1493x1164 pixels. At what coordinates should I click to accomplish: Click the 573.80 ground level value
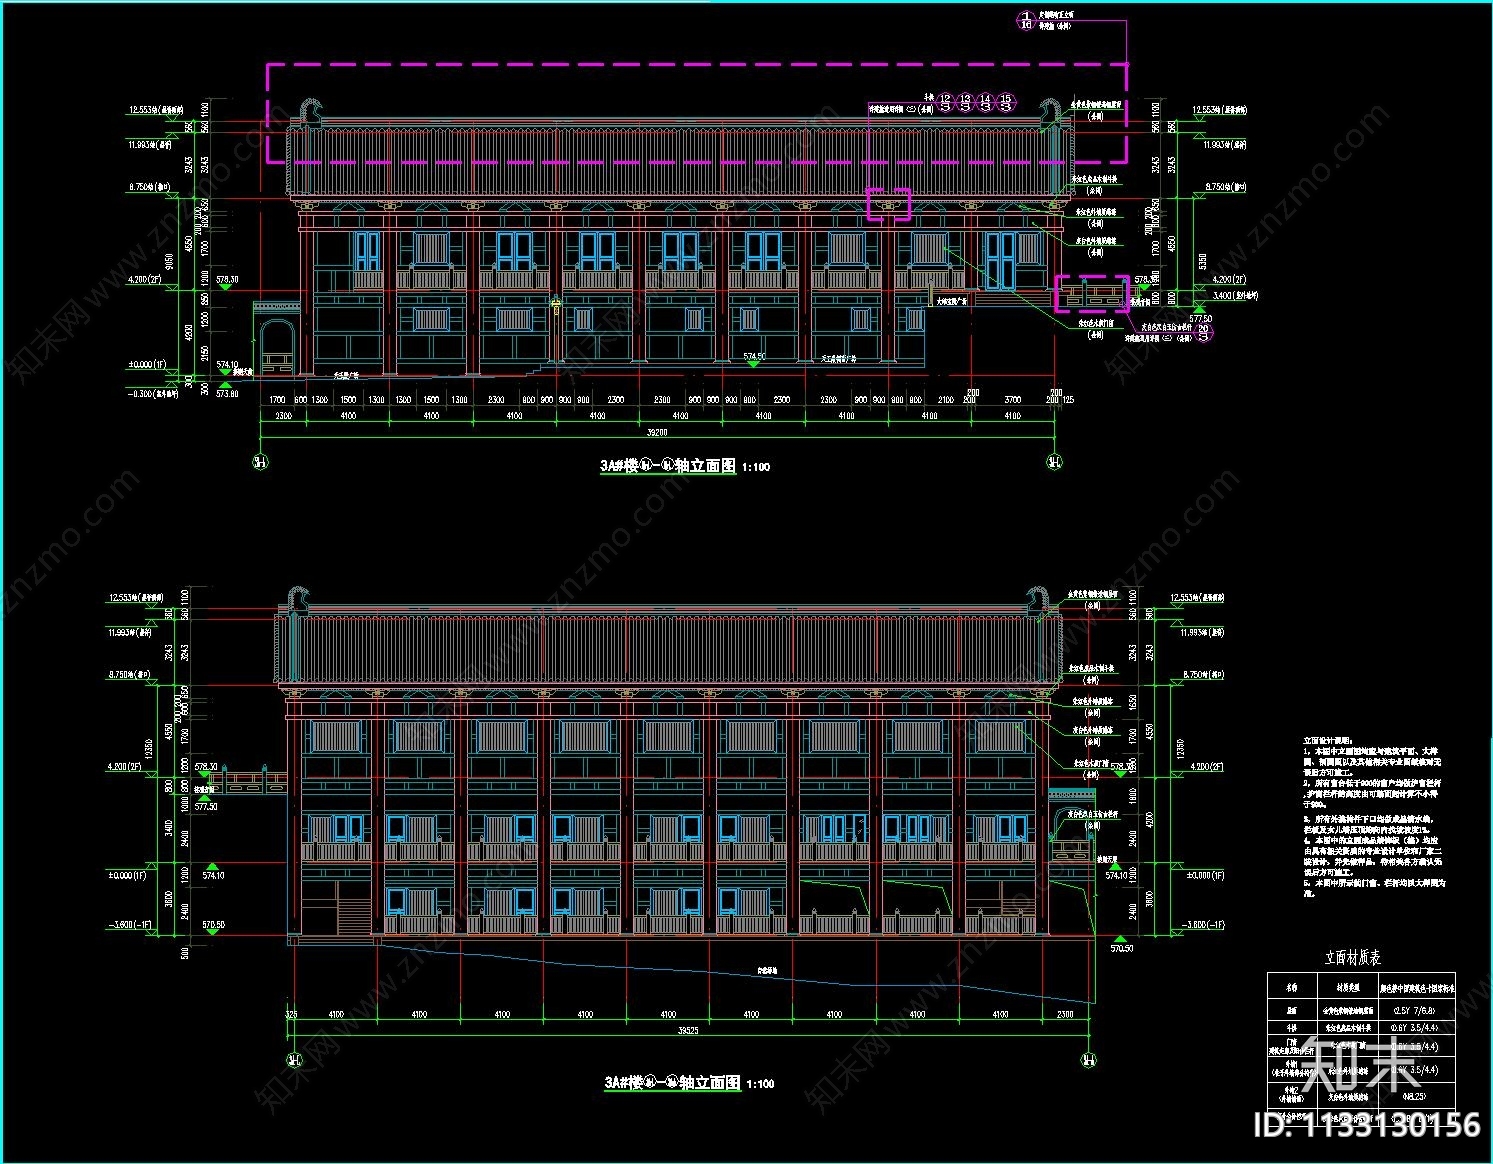coord(227,393)
